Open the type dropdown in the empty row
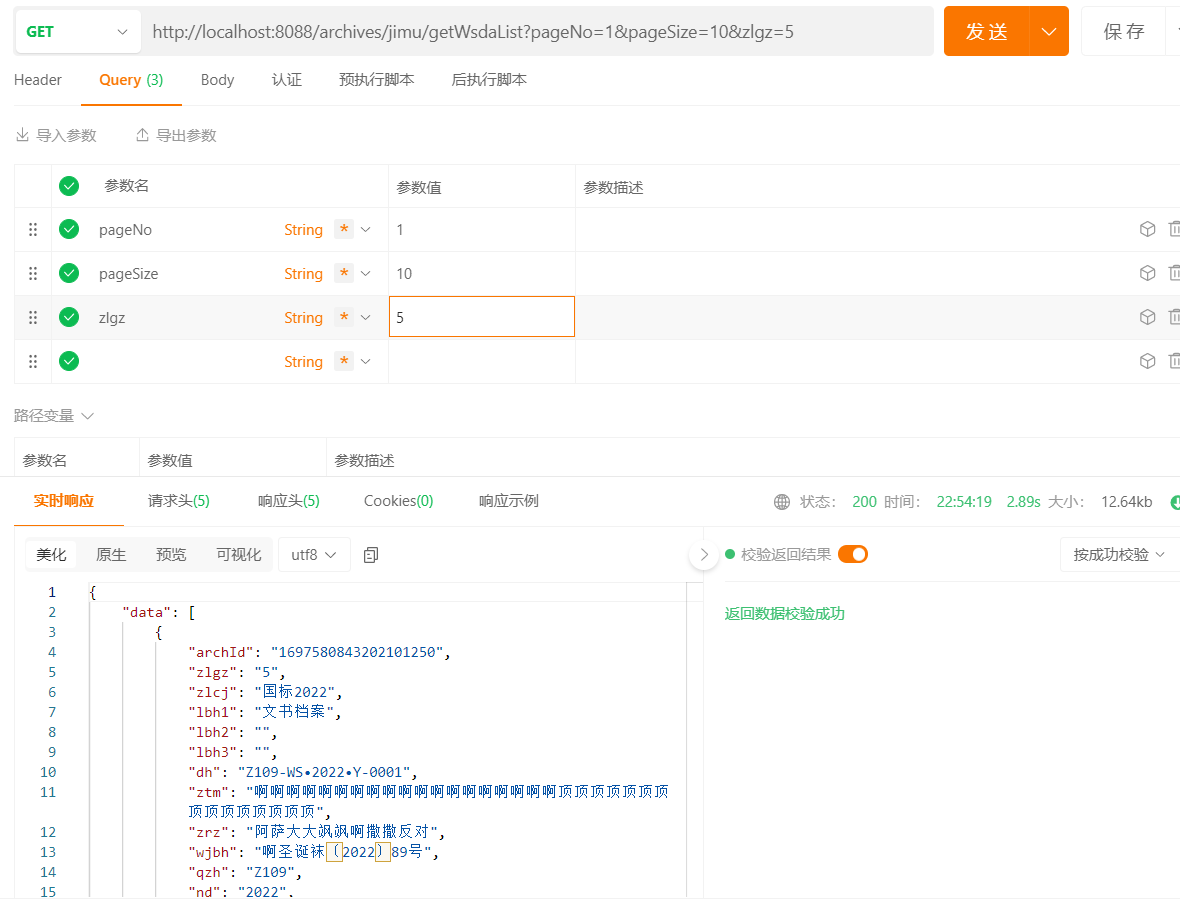 [x=366, y=362]
